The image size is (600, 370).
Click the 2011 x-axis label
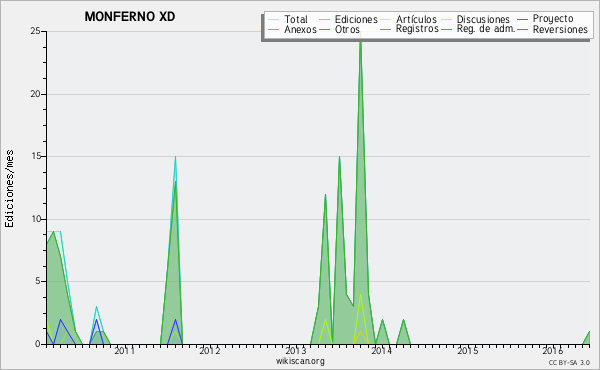[x=124, y=350]
